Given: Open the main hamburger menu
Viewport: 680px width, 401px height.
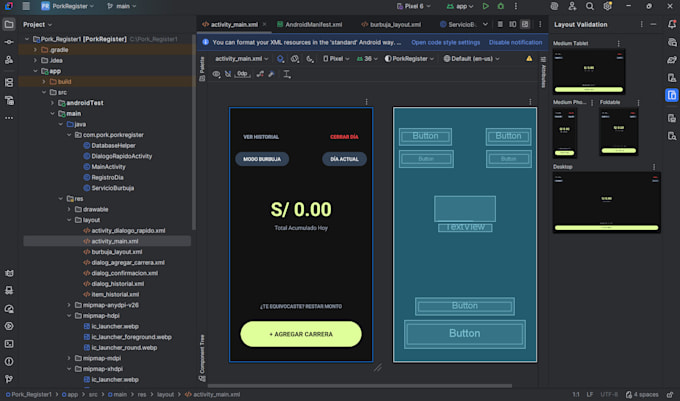Looking at the screenshot, I should pyautogui.click(x=26, y=6).
